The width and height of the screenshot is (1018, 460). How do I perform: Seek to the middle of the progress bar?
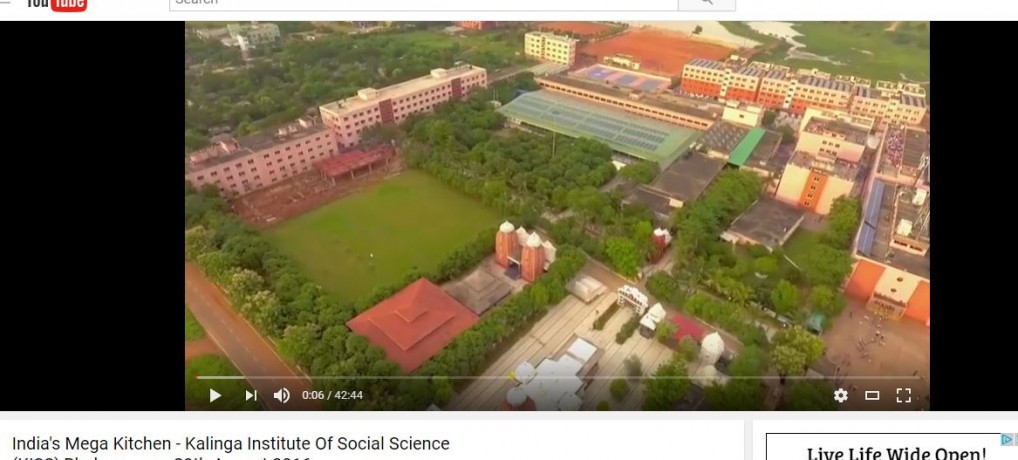point(557,377)
